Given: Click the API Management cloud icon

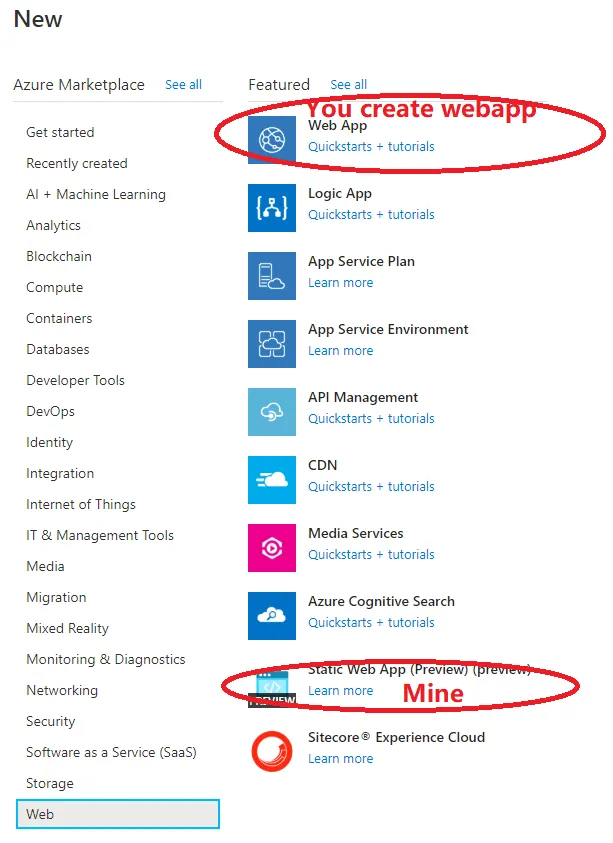Looking at the screenshot, I should click(x=272, y=412).
